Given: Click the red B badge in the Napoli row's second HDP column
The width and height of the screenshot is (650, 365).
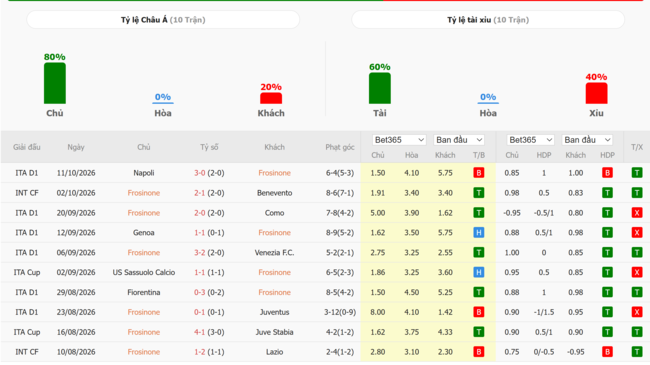Looking at the screenshot, I should [x=607, y=173].
